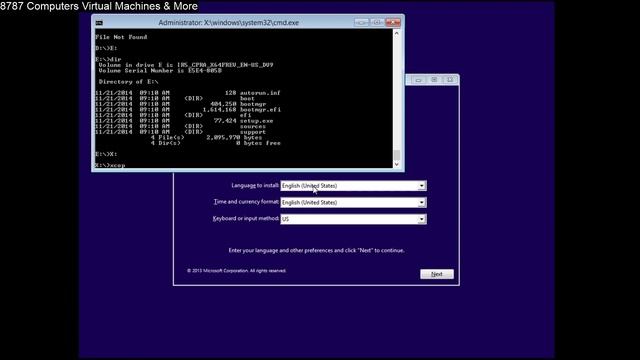Open Keyboard or input method dropdown
The width and height of the screenshot is (640, 360).
(x=353, y=219)
